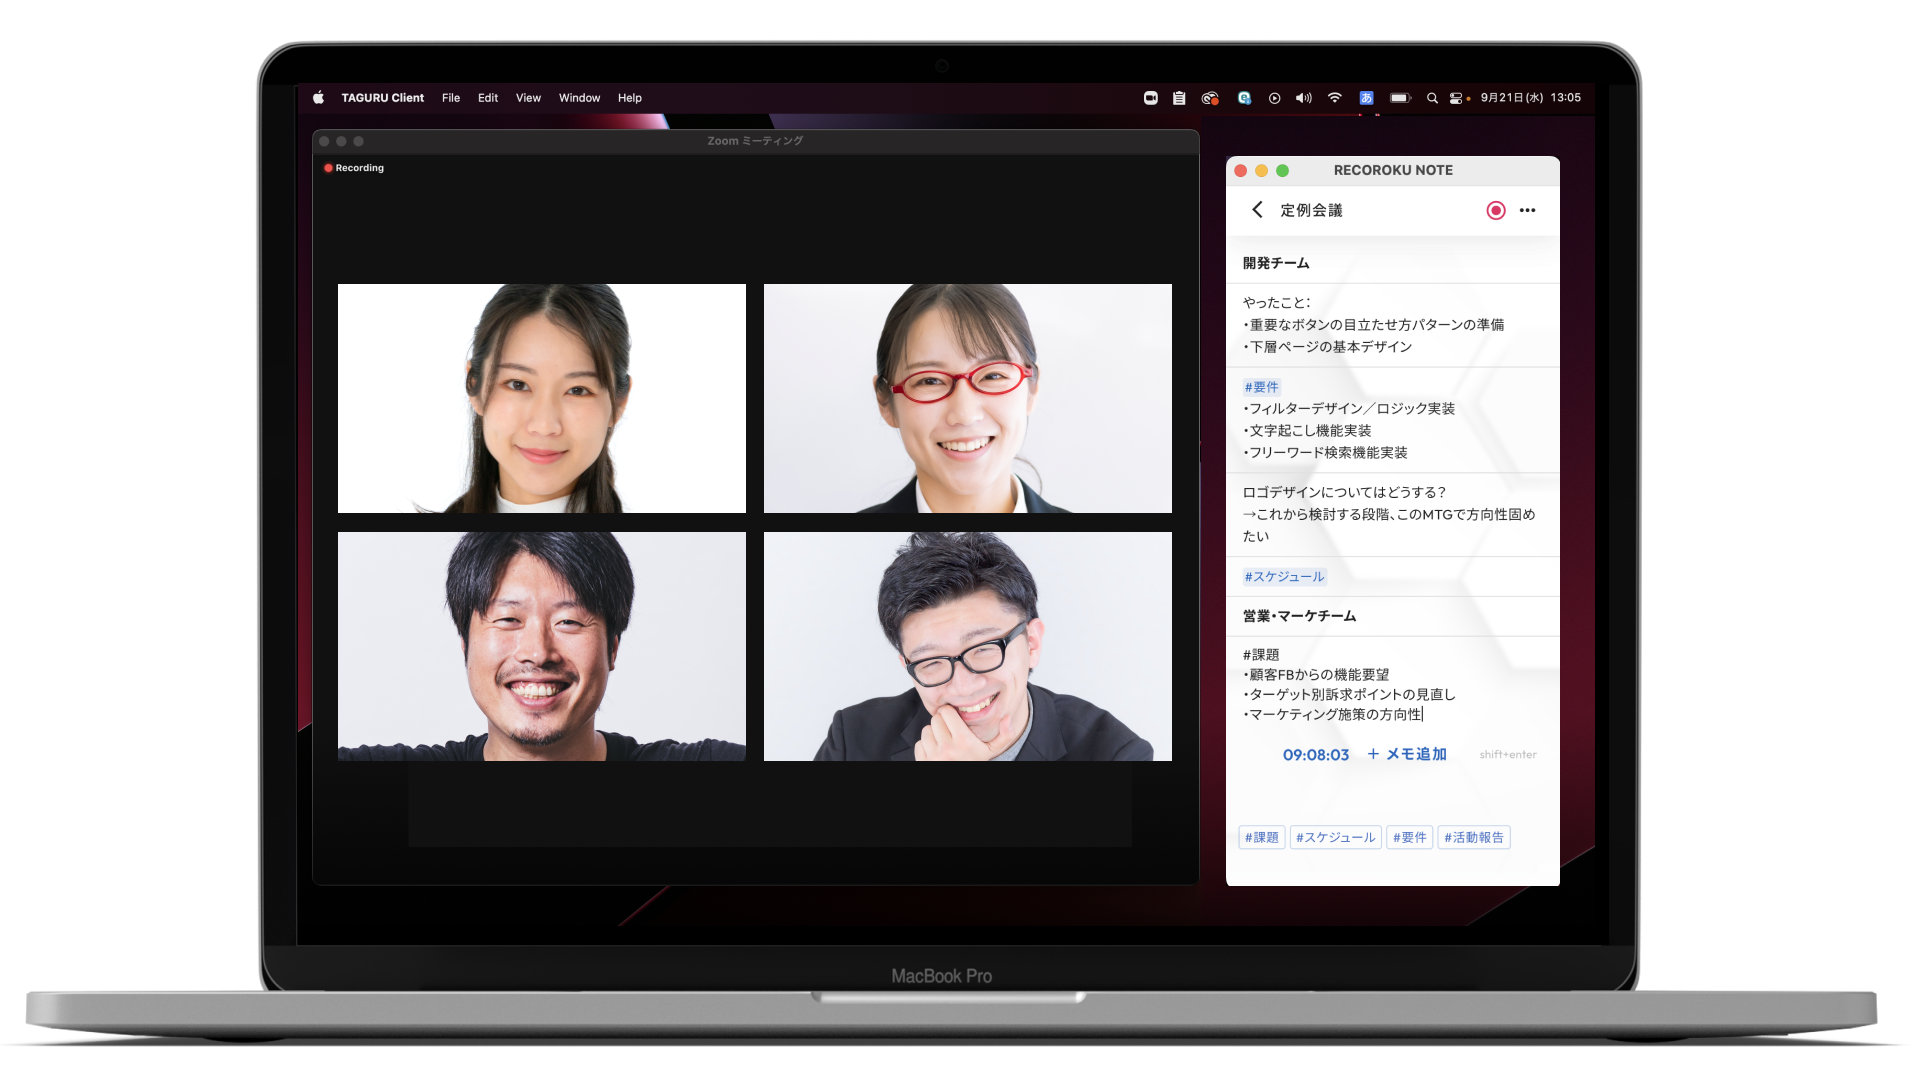The image size is (1920, 1080).
Task: Open the Apple menu
Action: (318, 97)
